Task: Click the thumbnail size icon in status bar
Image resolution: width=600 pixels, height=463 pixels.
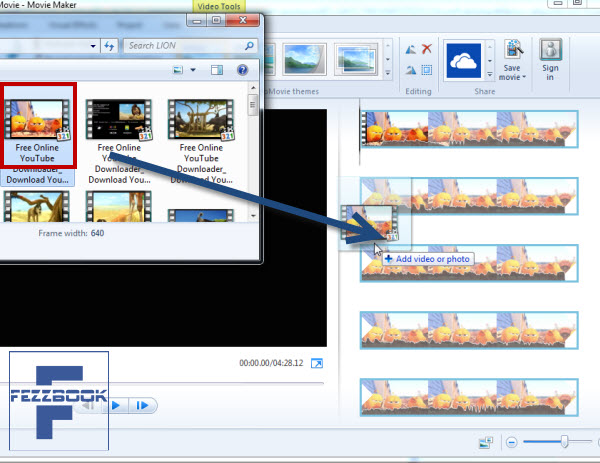Action: 486,443
